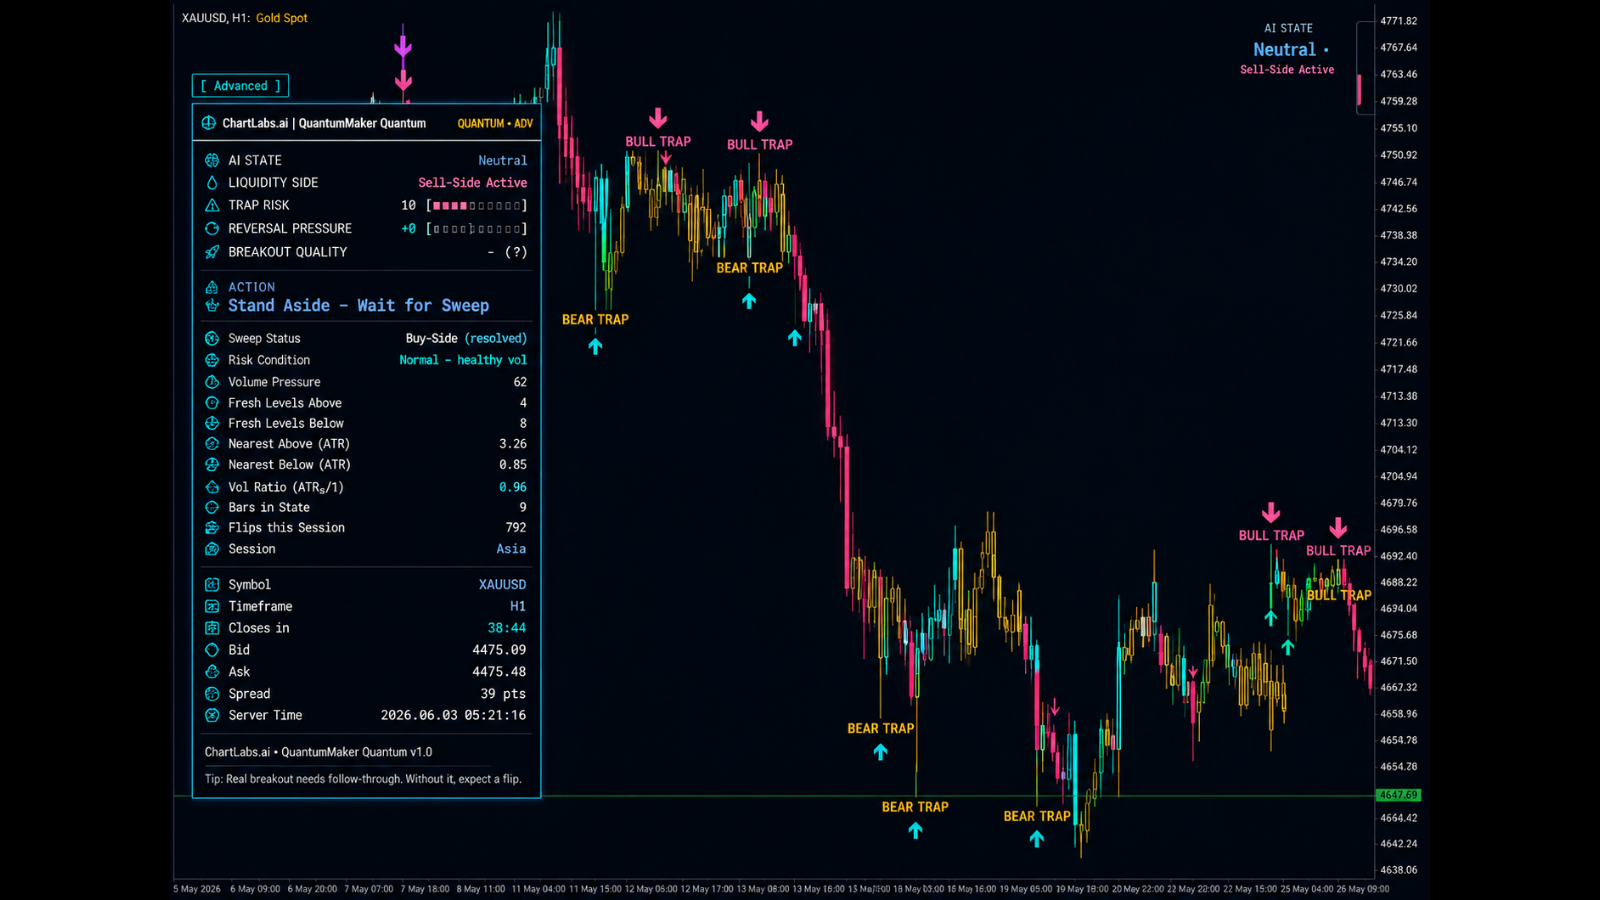Click the Stand Aside – Wait for Sweep text
1600x900 pixels.
click(358, 306)
